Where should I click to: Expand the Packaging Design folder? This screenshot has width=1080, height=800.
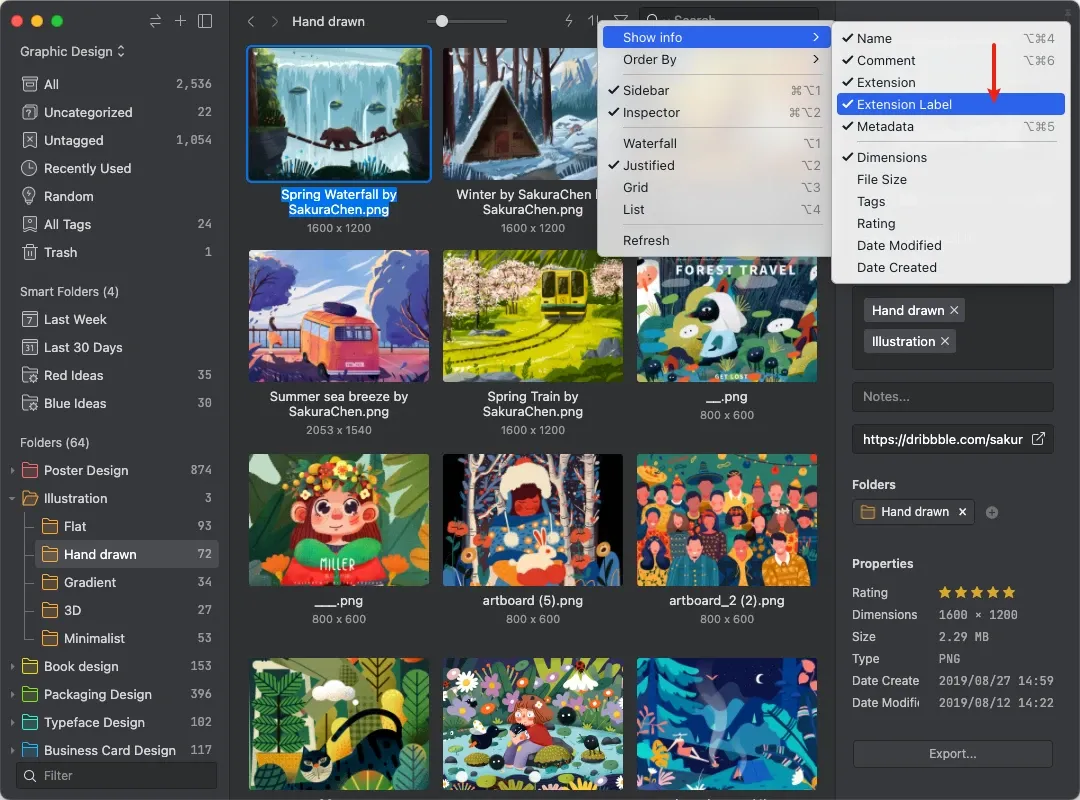pyautogui.click(x=12, y=695)
